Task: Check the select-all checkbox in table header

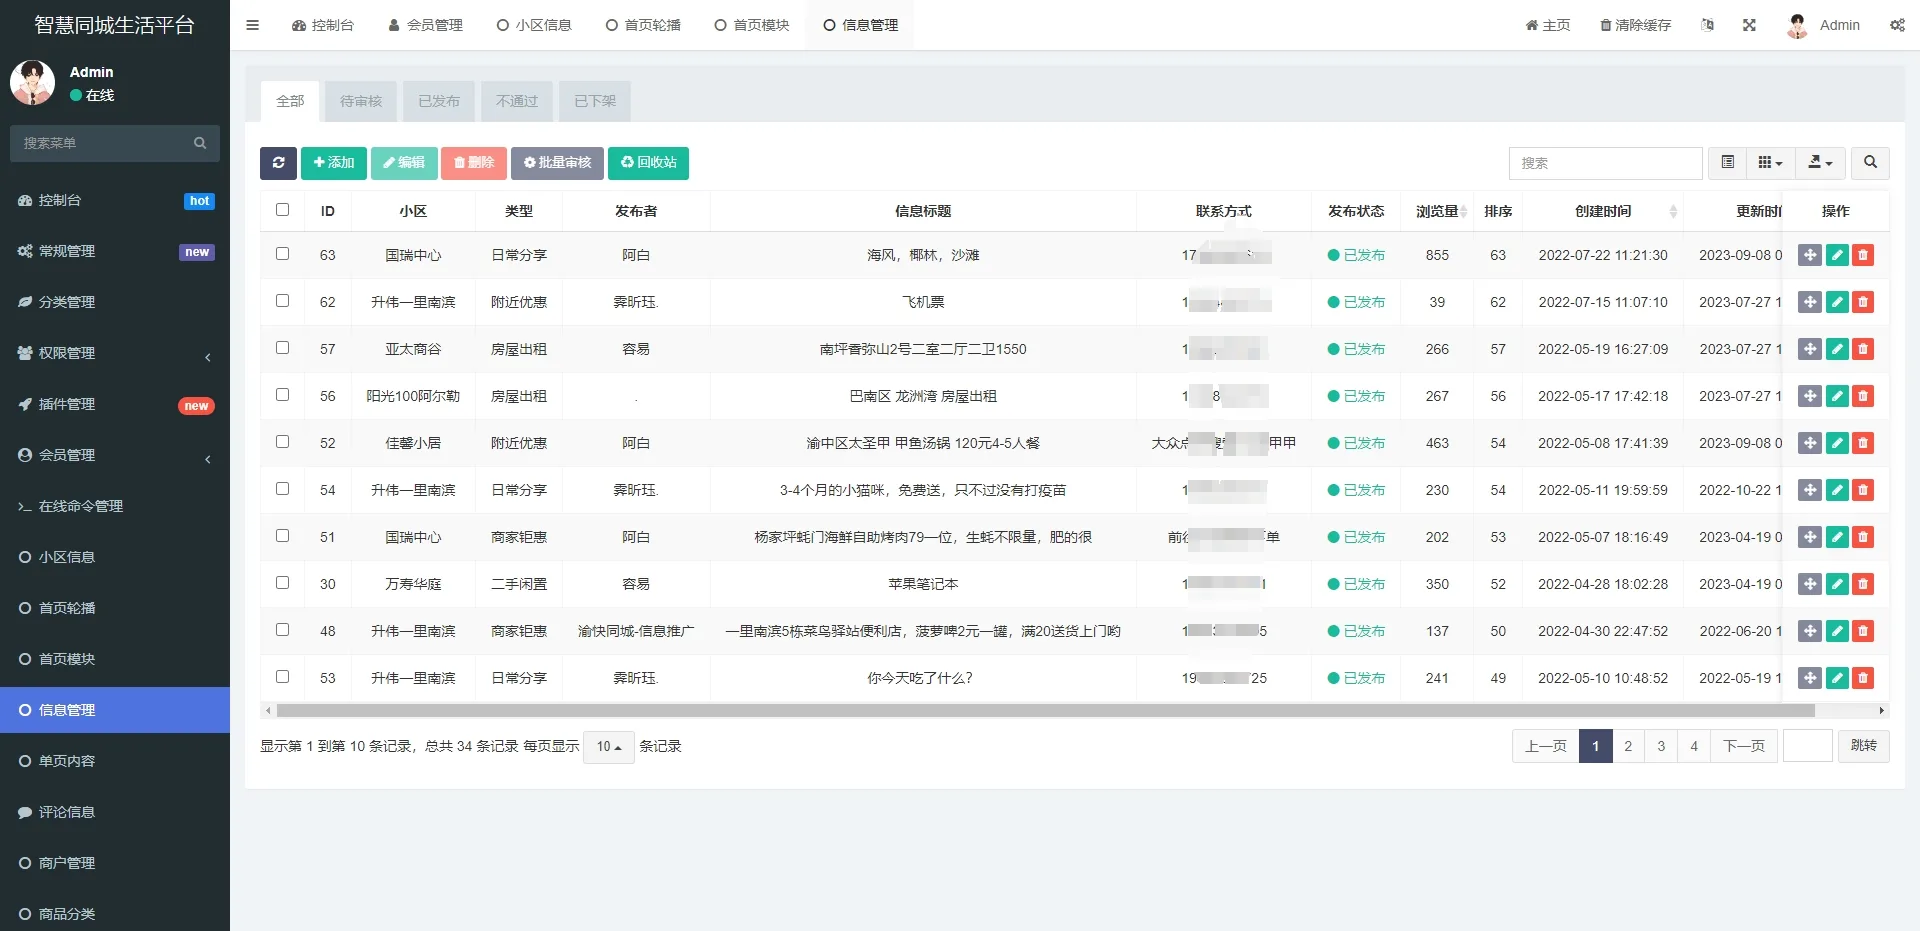Action: pos(282,210)
